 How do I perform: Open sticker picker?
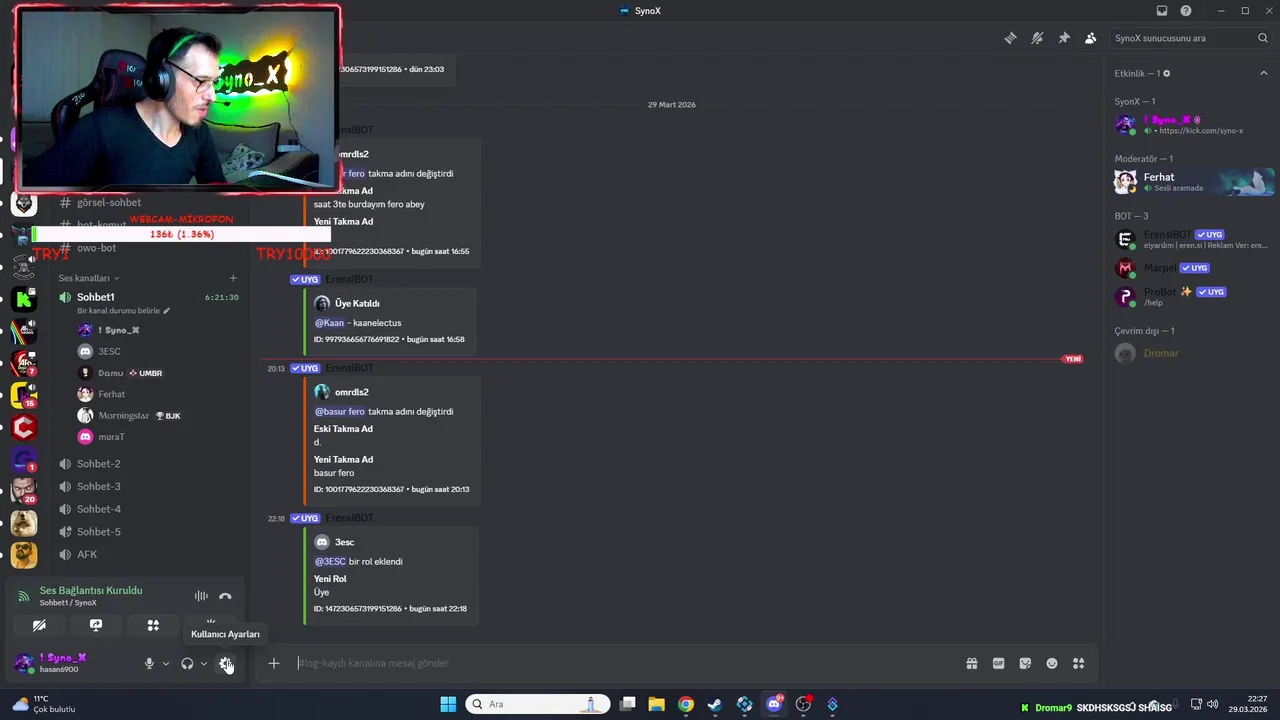pyautogui.click(x=1025, y=663)
